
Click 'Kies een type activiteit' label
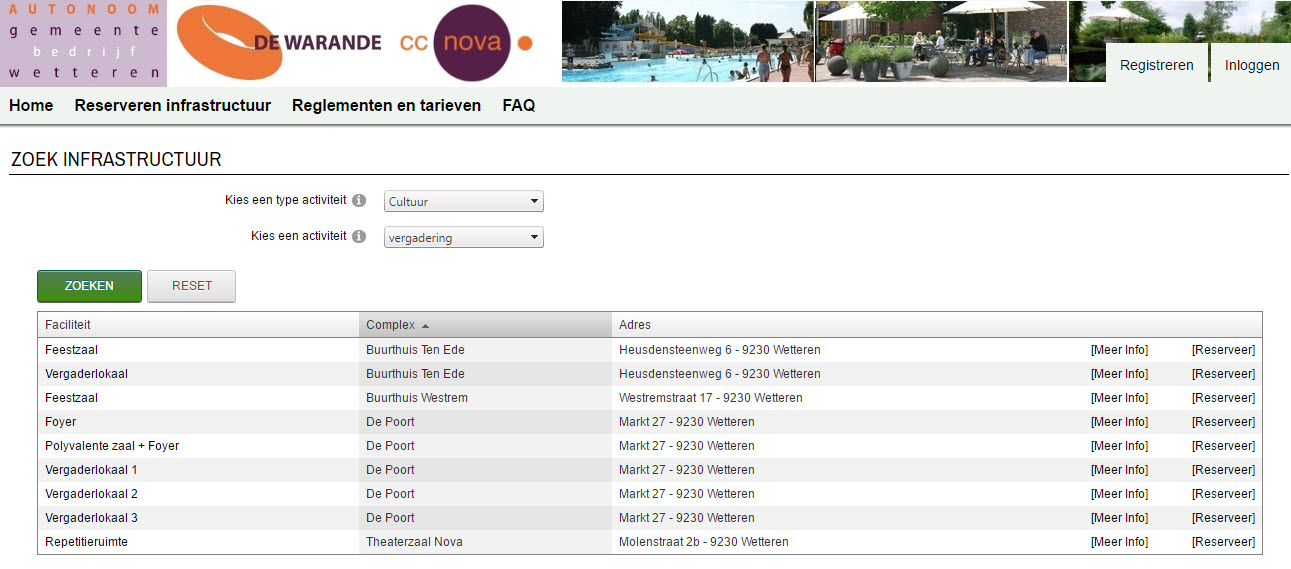pyautogui.click(x=286, y=200)
